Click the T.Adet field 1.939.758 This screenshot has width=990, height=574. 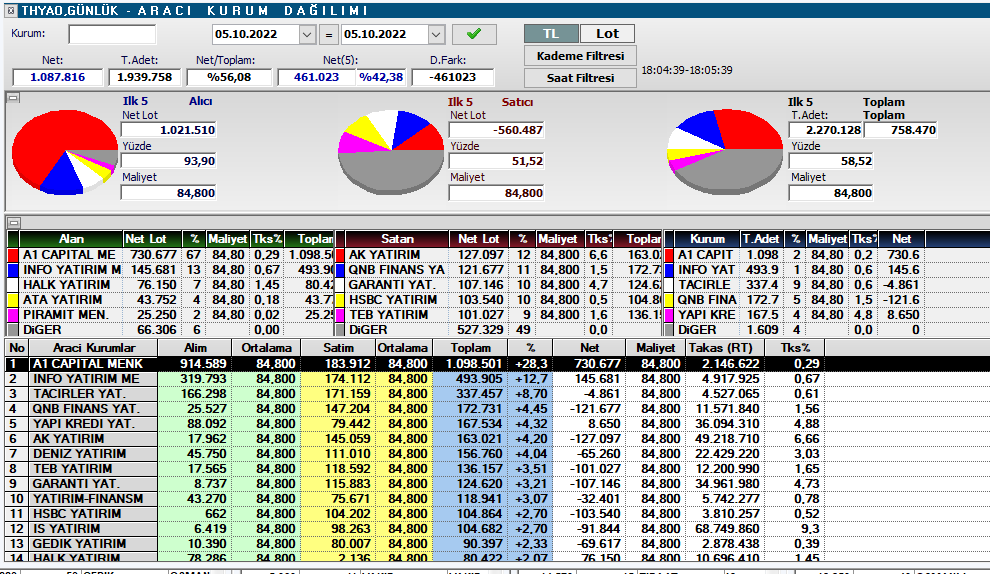click(x=145, y=77)
